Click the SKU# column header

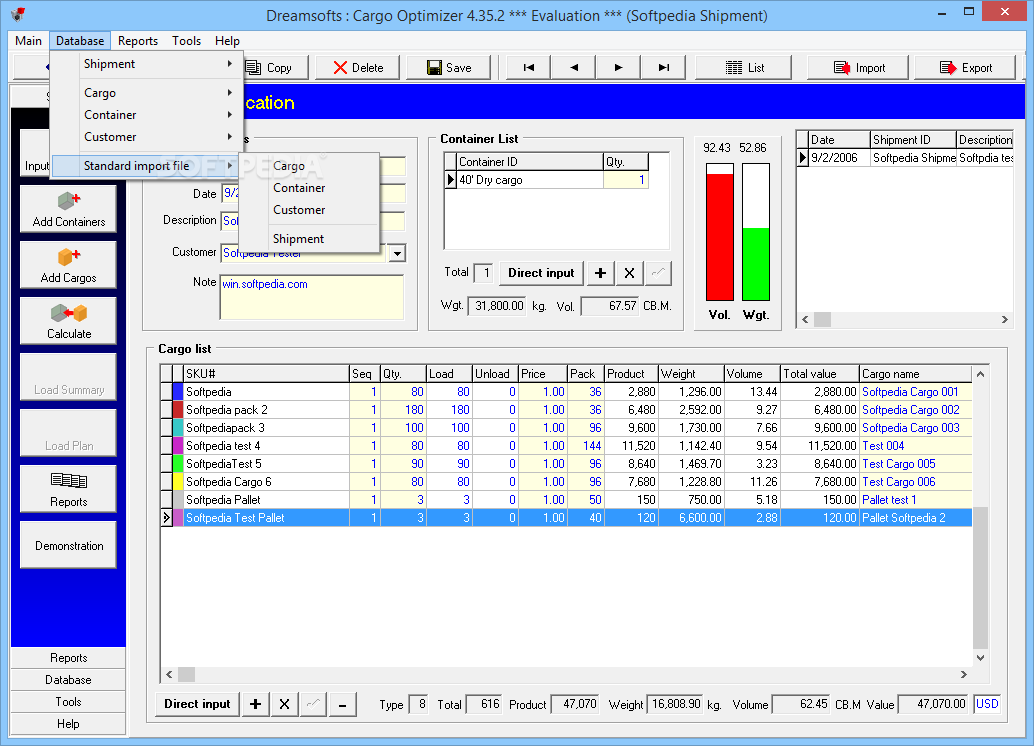(x=266, y=374)
